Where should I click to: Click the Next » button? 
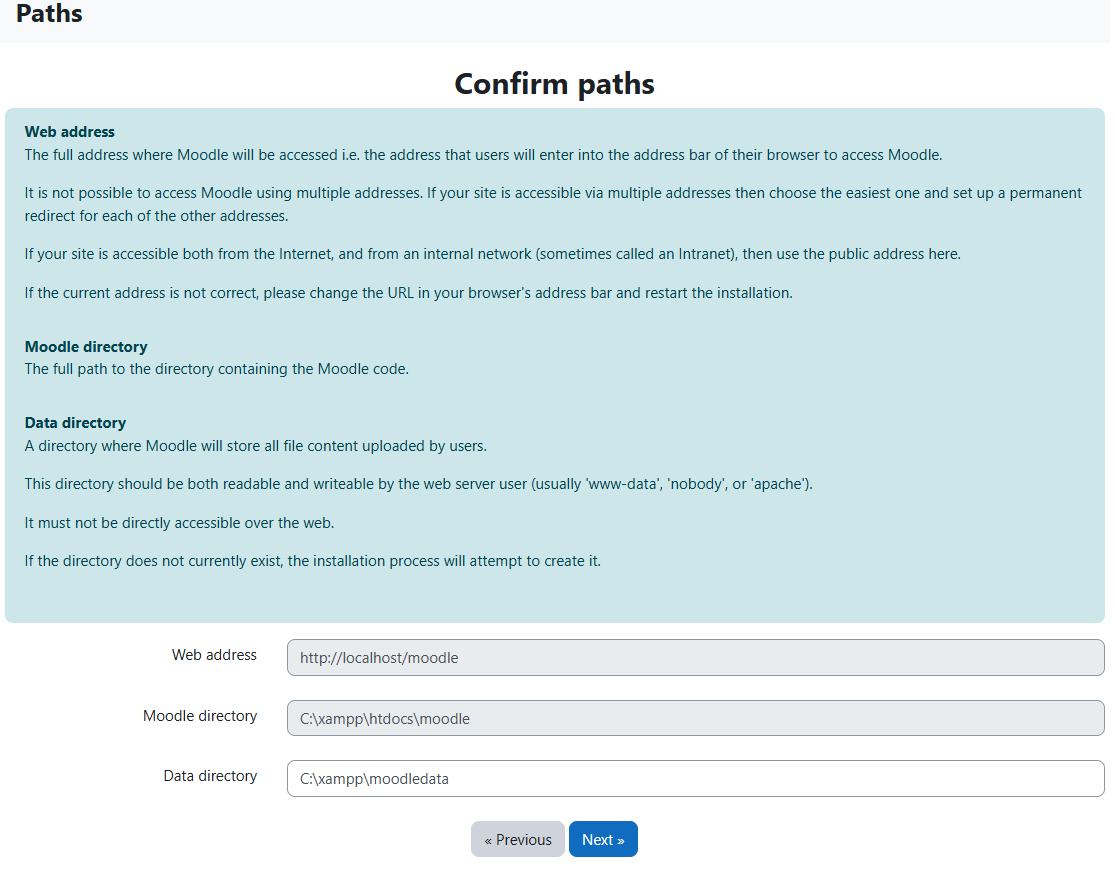603,839
